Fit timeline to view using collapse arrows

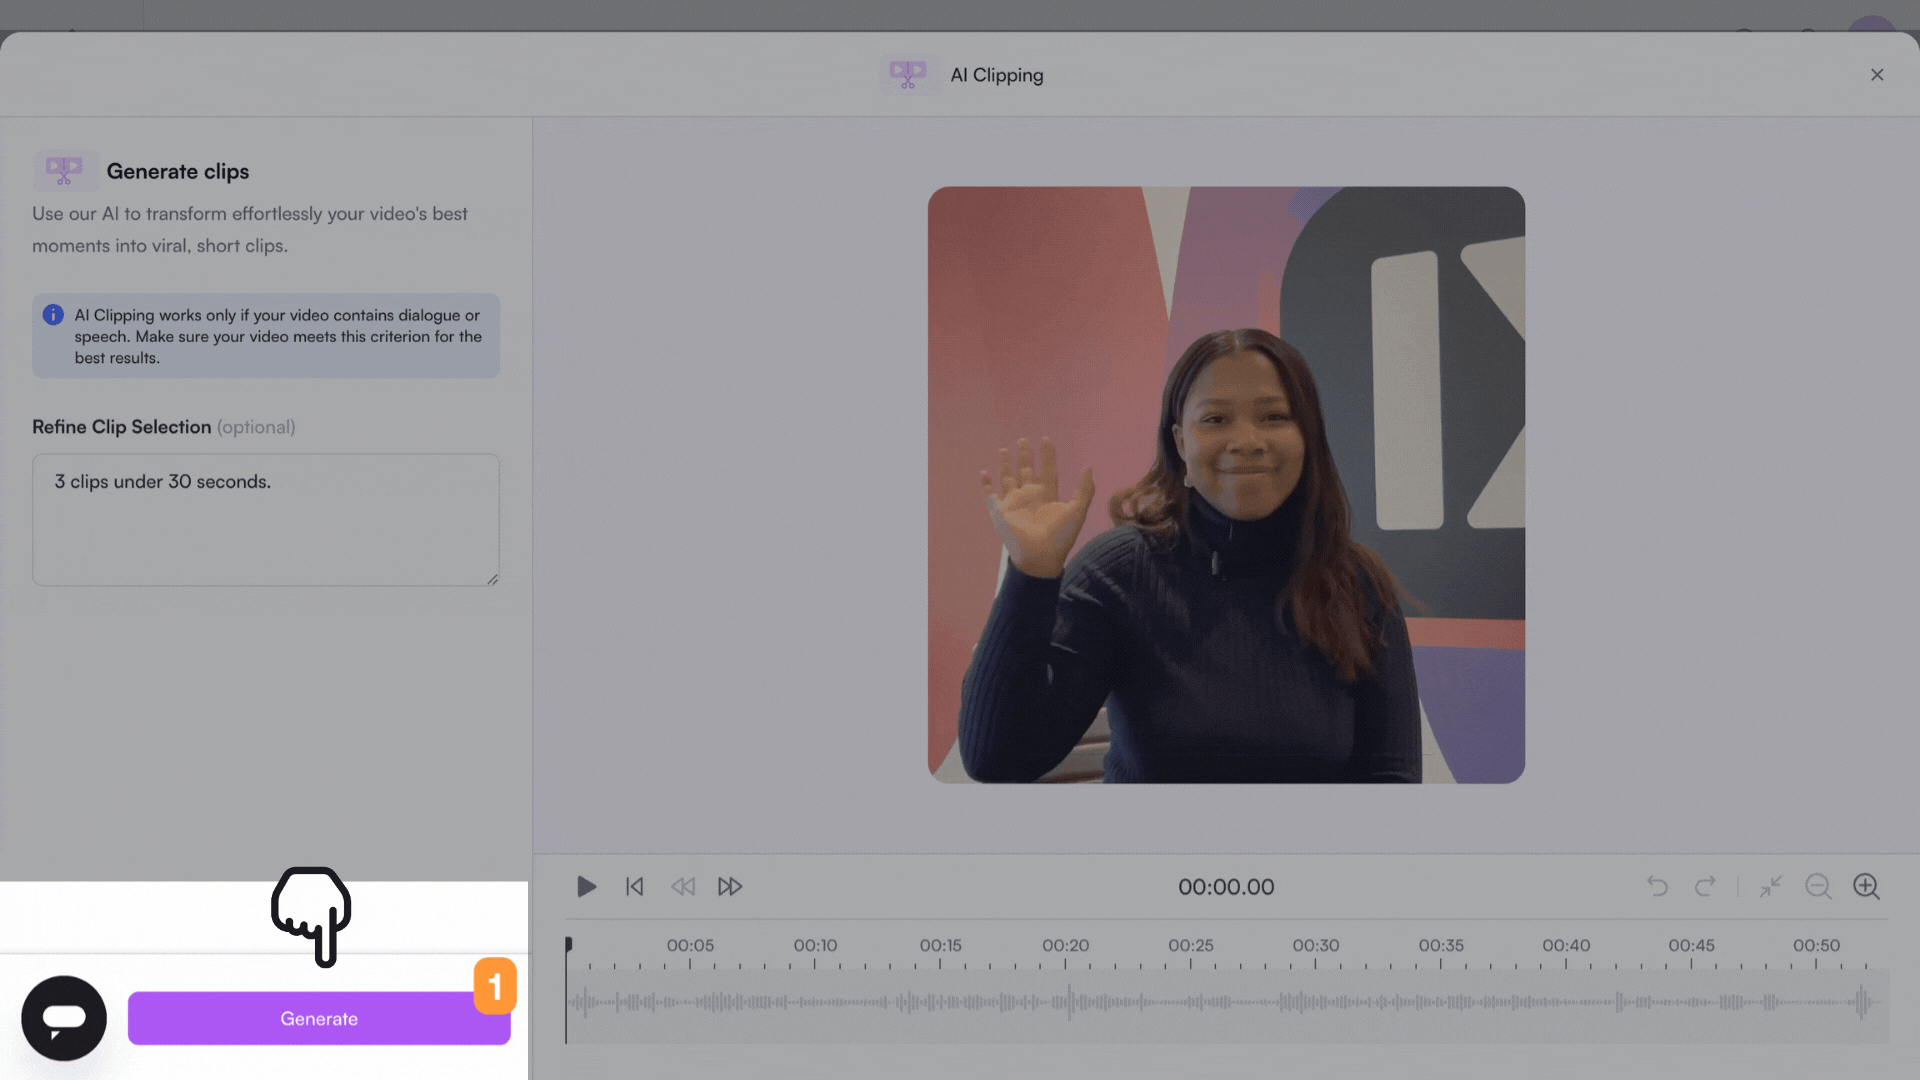1771,886
